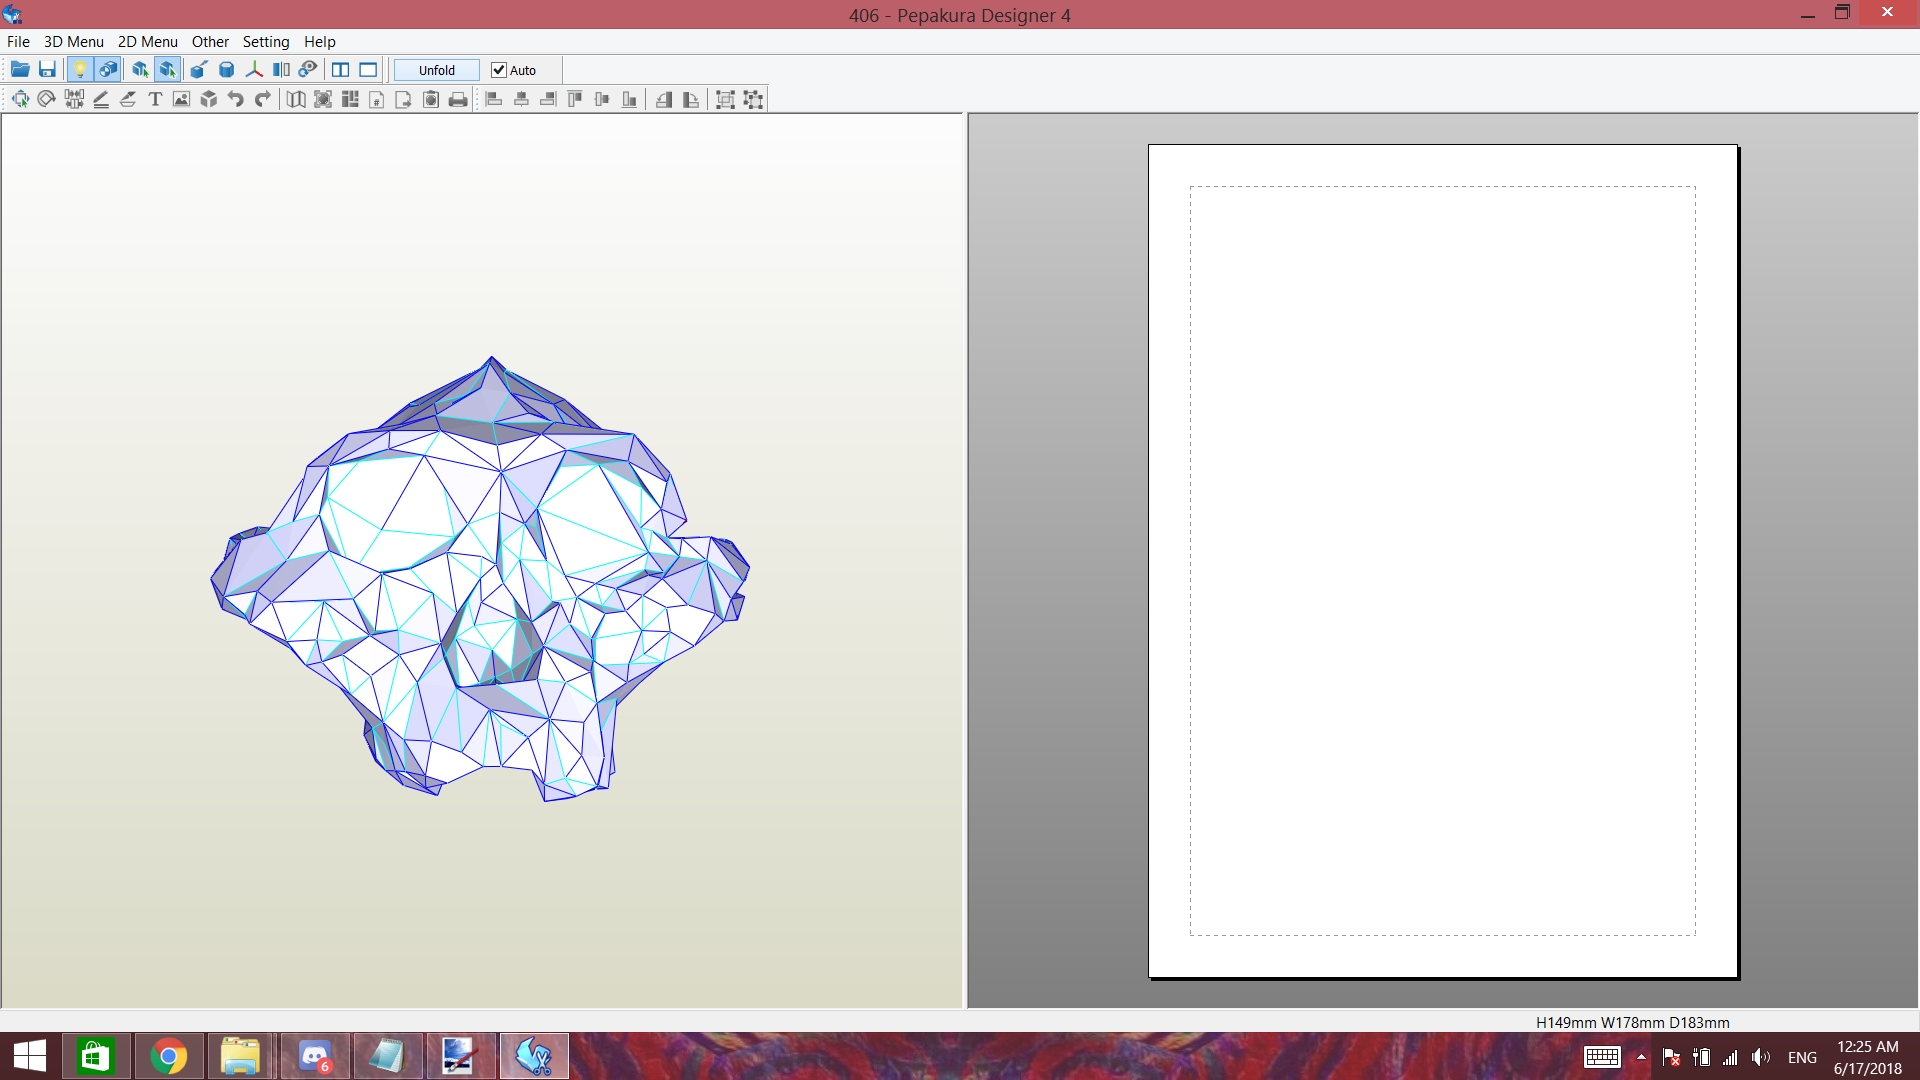Click the eye rotate view icon
The image size is (1920, 1080).
(308, 70)
